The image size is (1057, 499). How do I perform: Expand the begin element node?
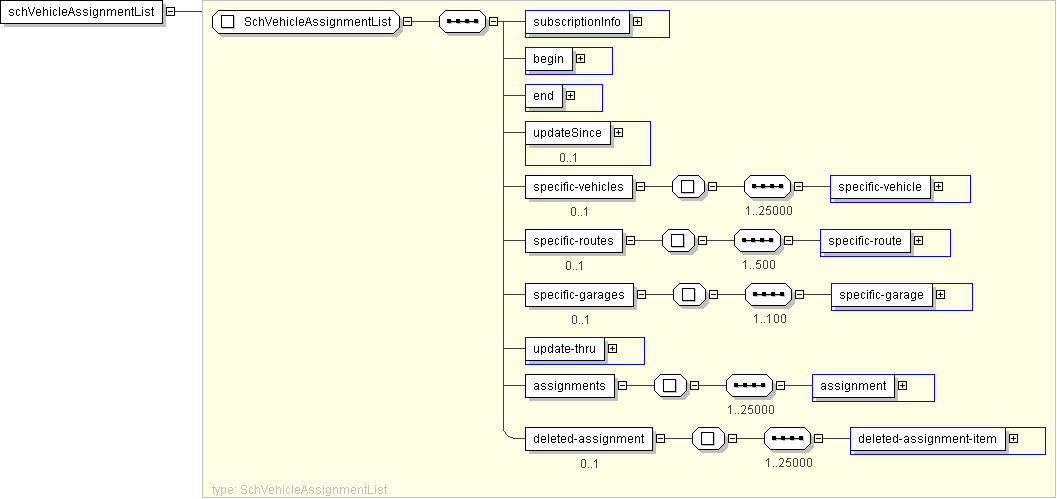tap(580, 59)
